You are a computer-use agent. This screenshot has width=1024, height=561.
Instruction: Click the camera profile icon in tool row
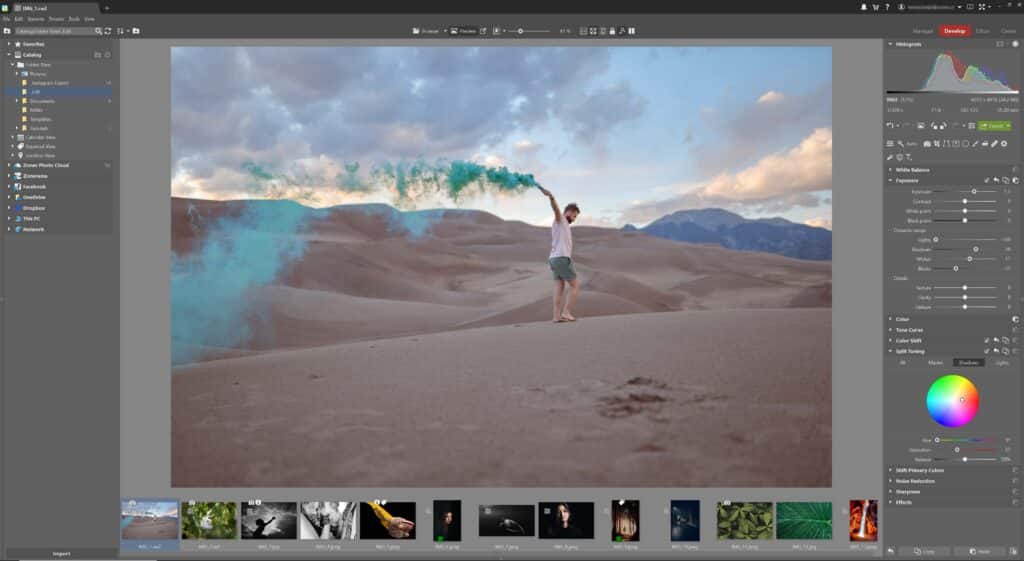pos(927,144)
